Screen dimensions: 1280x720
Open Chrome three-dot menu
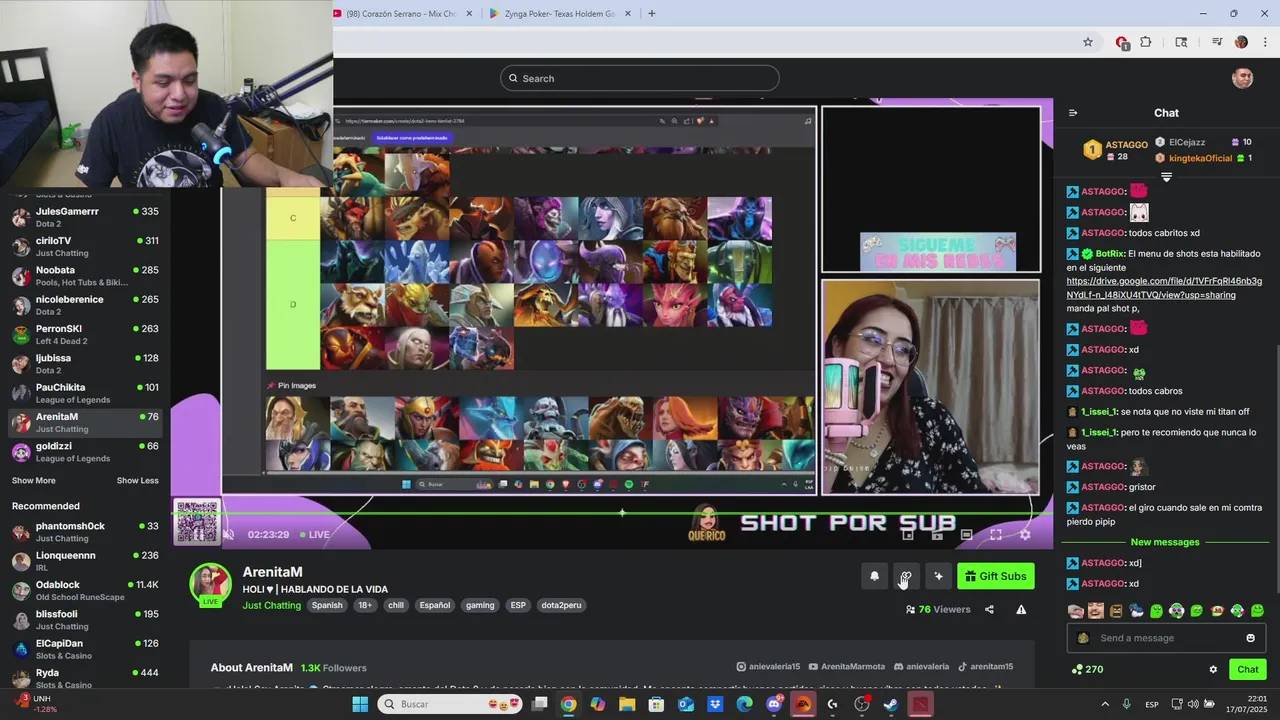1265,42
